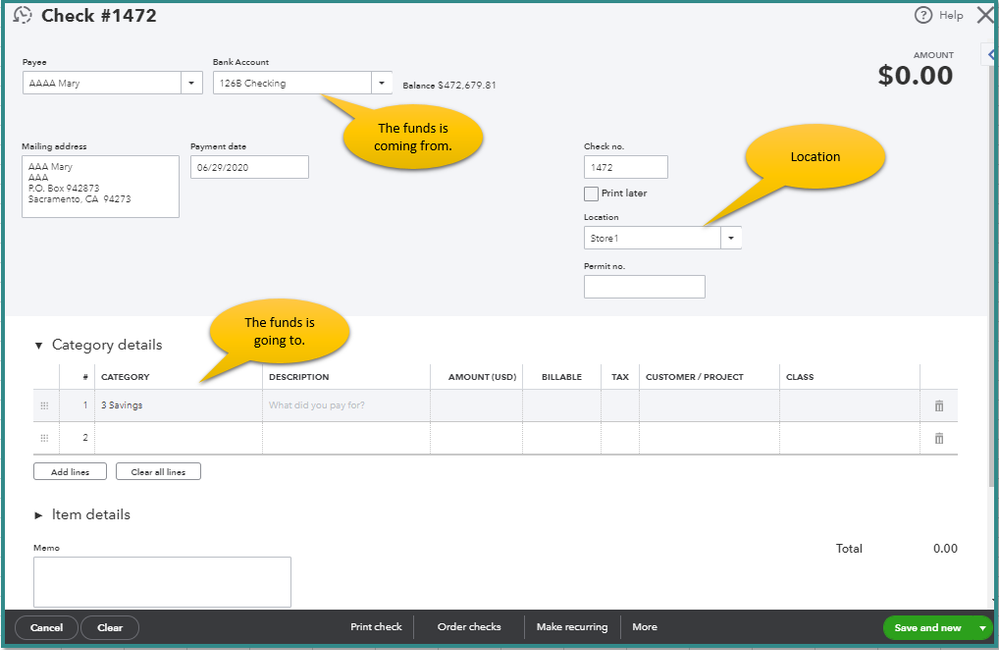This screenshot has height=650, width=999.
Task: Open the Payee dropdown arrow
Action: 191,83
